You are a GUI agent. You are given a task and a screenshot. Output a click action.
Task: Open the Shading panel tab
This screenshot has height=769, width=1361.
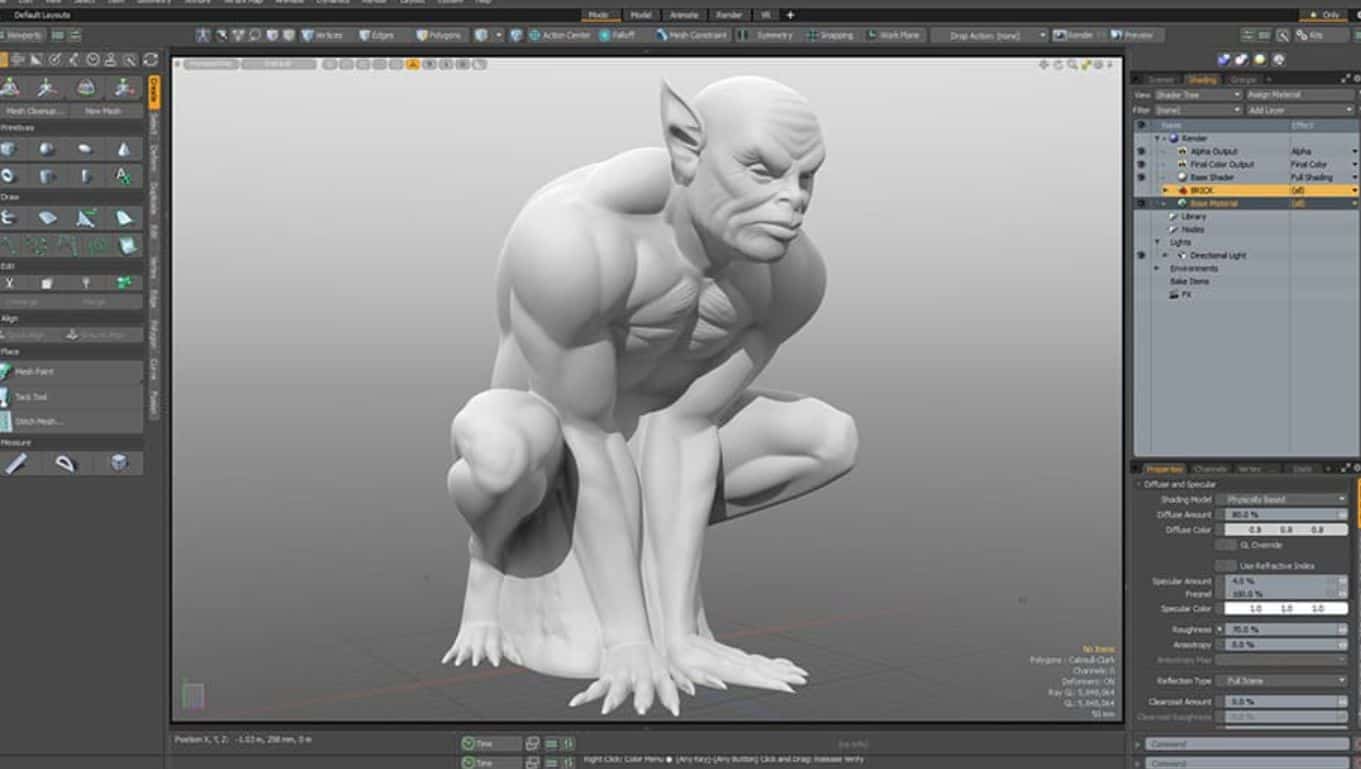(1200, 80)
